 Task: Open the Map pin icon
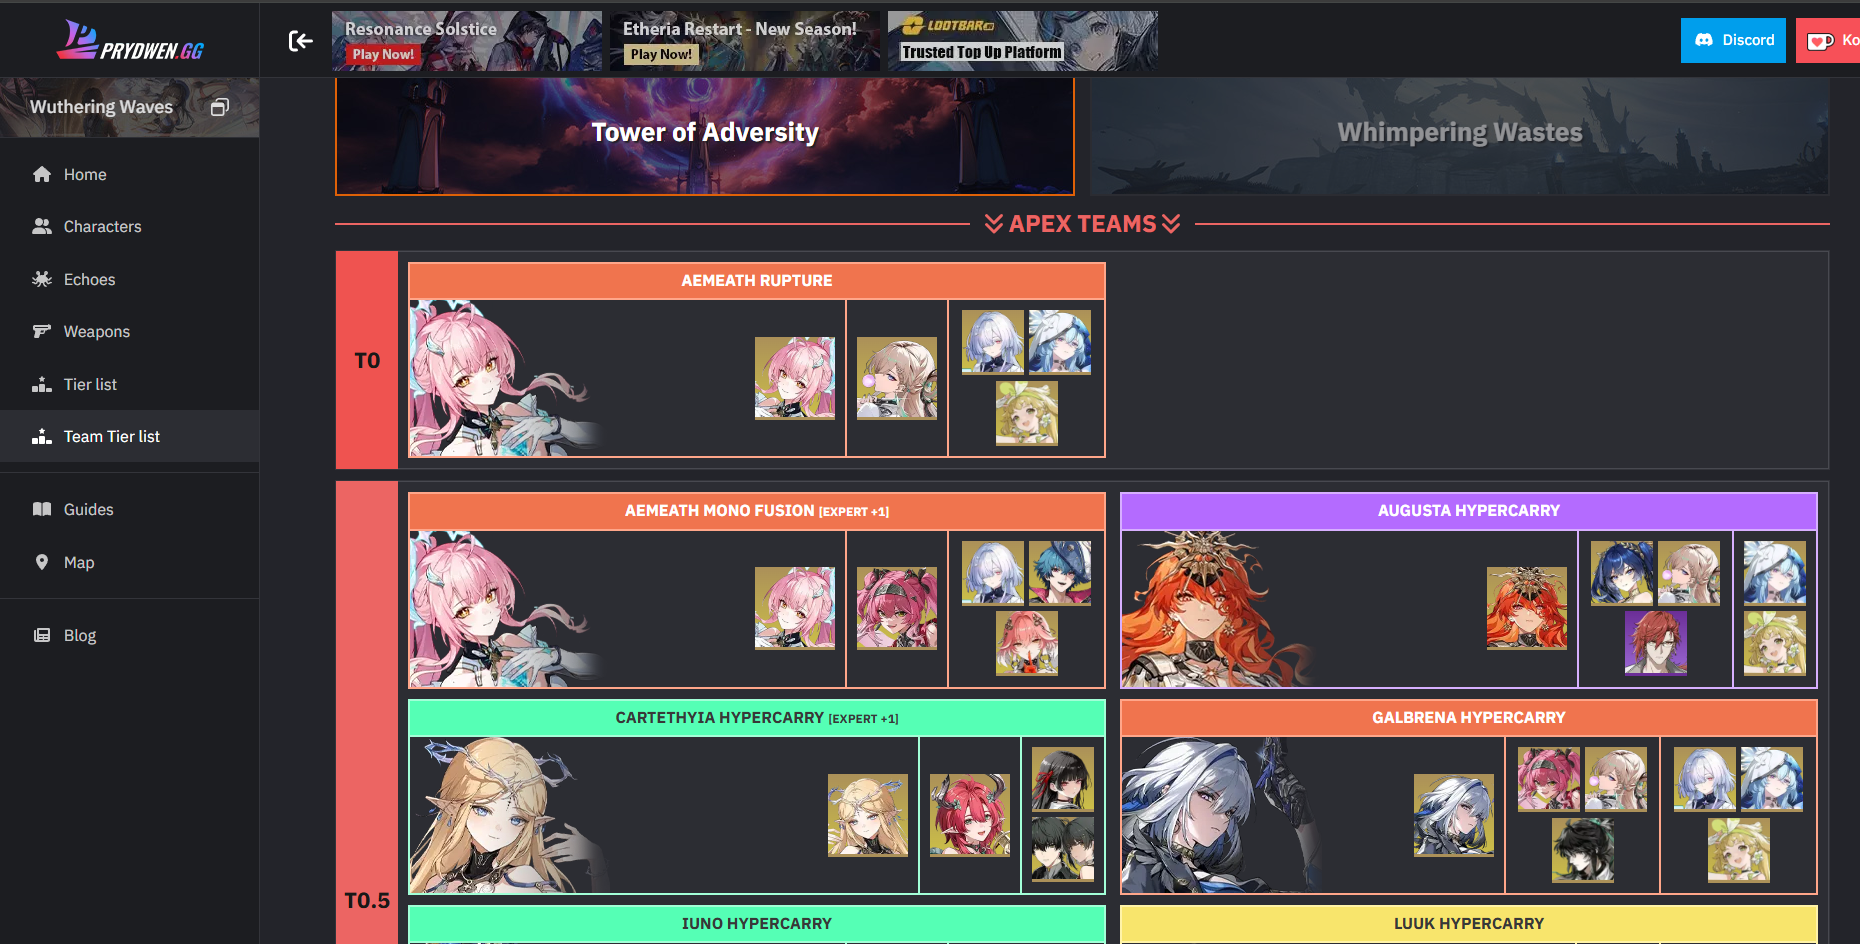(x=42, y=562)
